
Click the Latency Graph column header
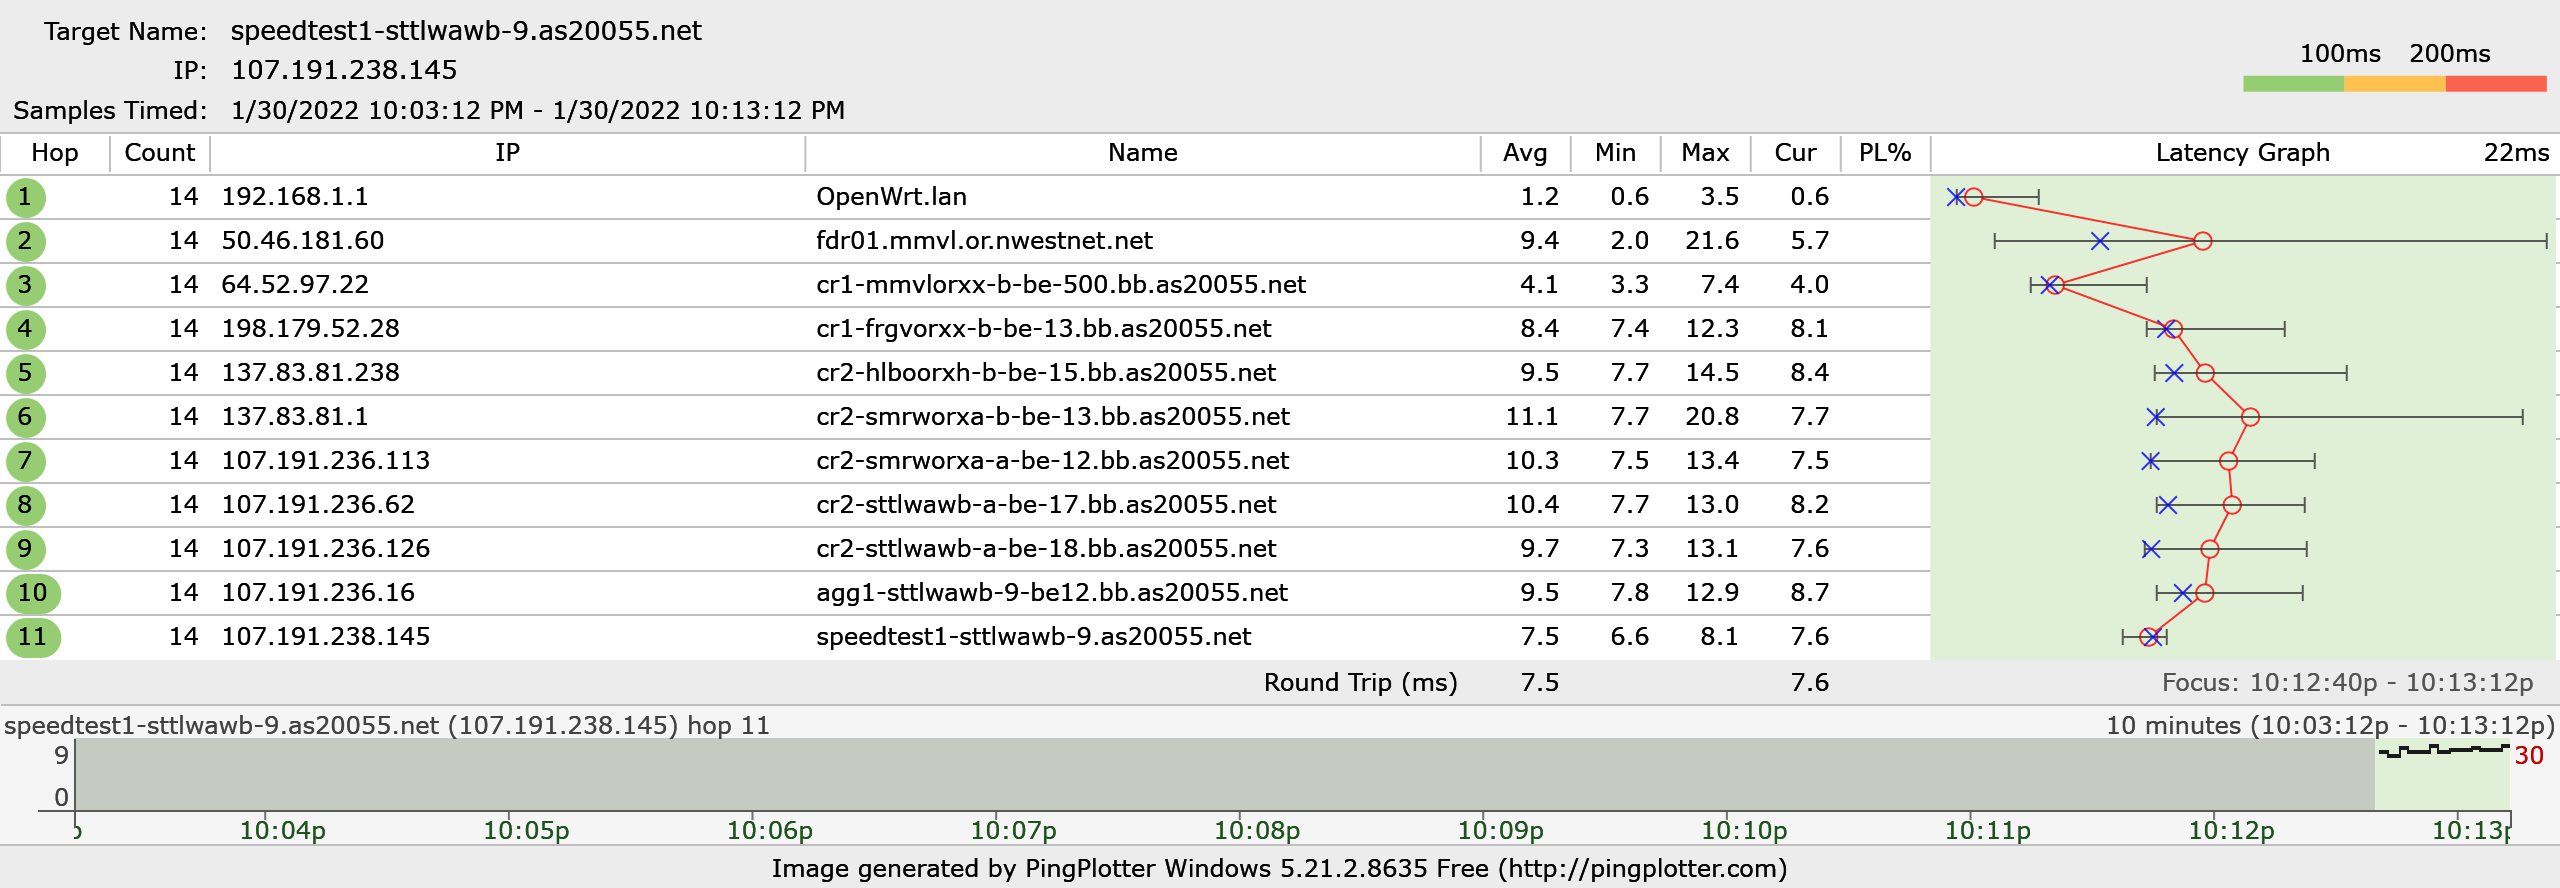(2242, 153)
